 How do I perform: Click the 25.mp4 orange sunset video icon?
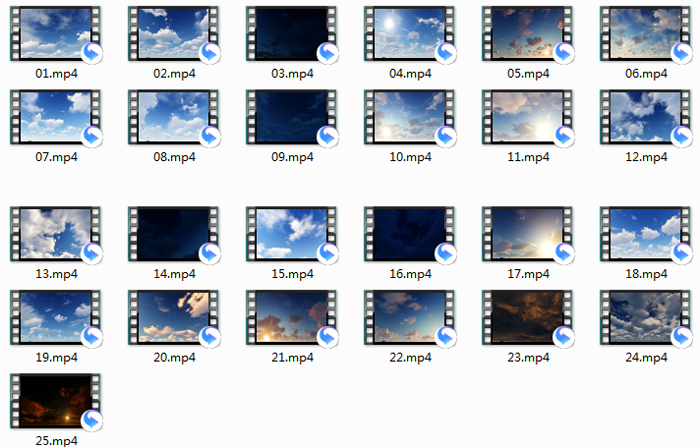pyautogui.click(x=56, y=401)
